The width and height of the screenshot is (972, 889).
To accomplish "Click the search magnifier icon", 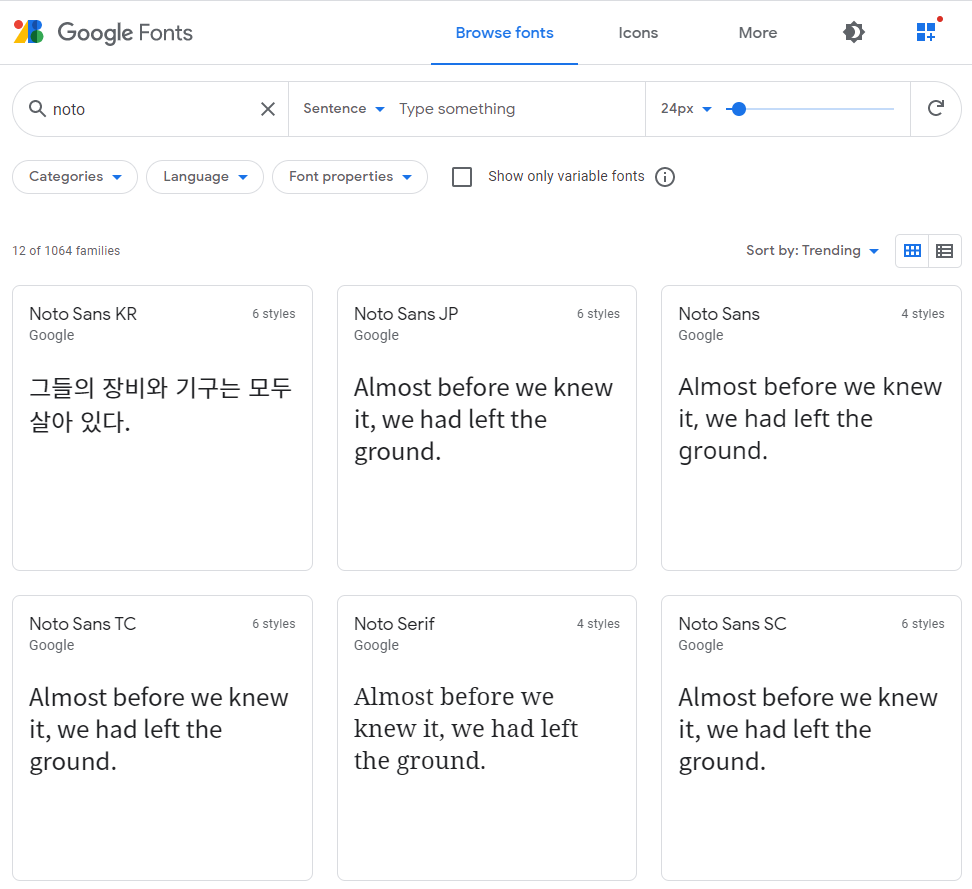I will pyautogui.click(x=38, y=108).
